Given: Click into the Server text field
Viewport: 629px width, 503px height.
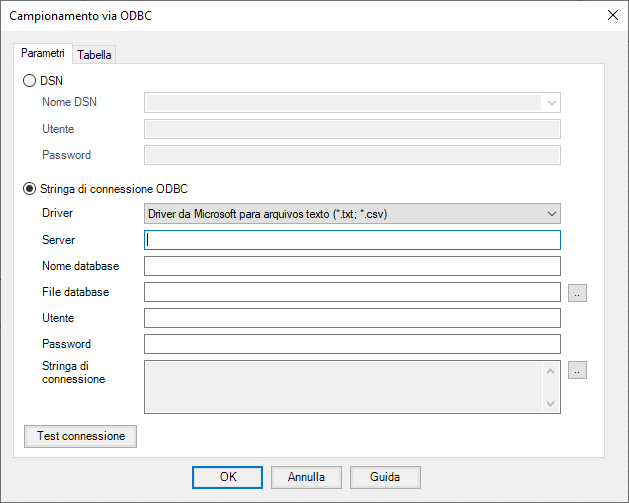Looking at the screenshot, I should [x=352, y=240].
